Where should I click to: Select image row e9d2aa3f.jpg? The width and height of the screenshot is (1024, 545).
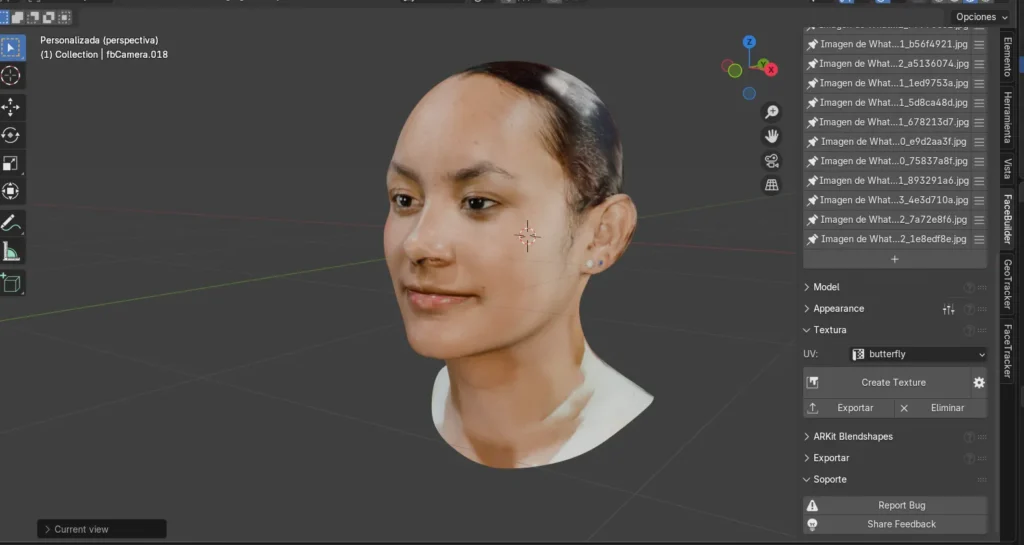click(895, 142)
